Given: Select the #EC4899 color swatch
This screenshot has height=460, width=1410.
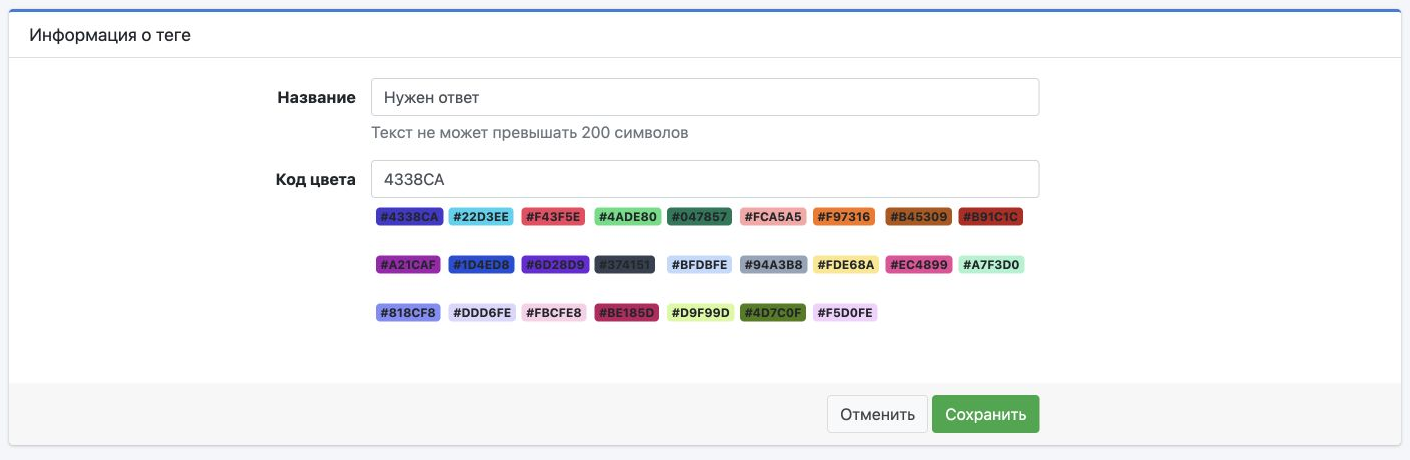Looking at the screenshot, I should pos(919,265).
